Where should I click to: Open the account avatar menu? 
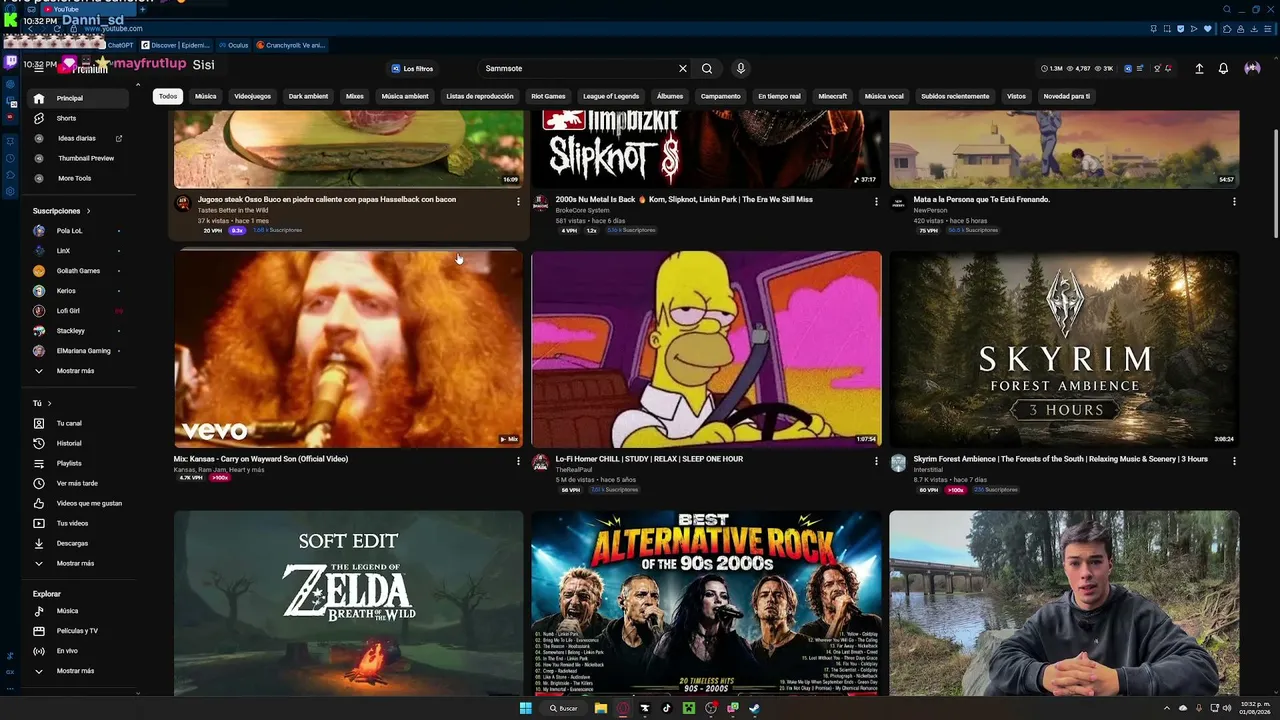1252,69
